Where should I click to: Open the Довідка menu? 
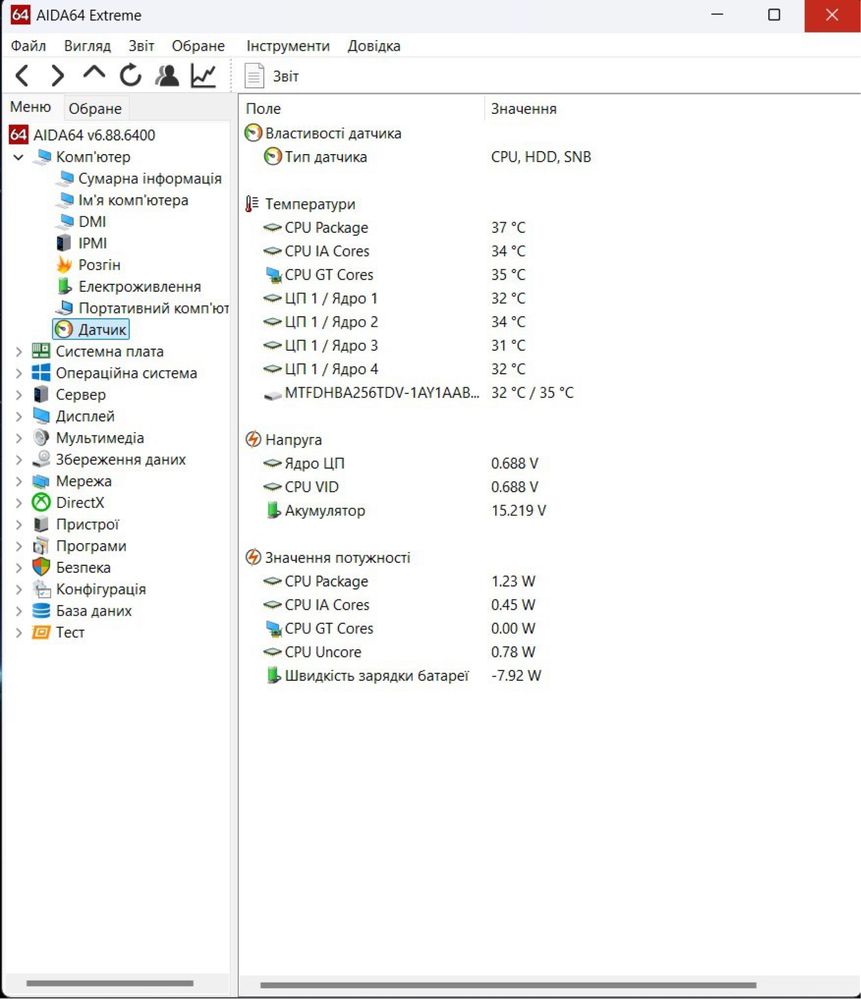pos(374,46)
